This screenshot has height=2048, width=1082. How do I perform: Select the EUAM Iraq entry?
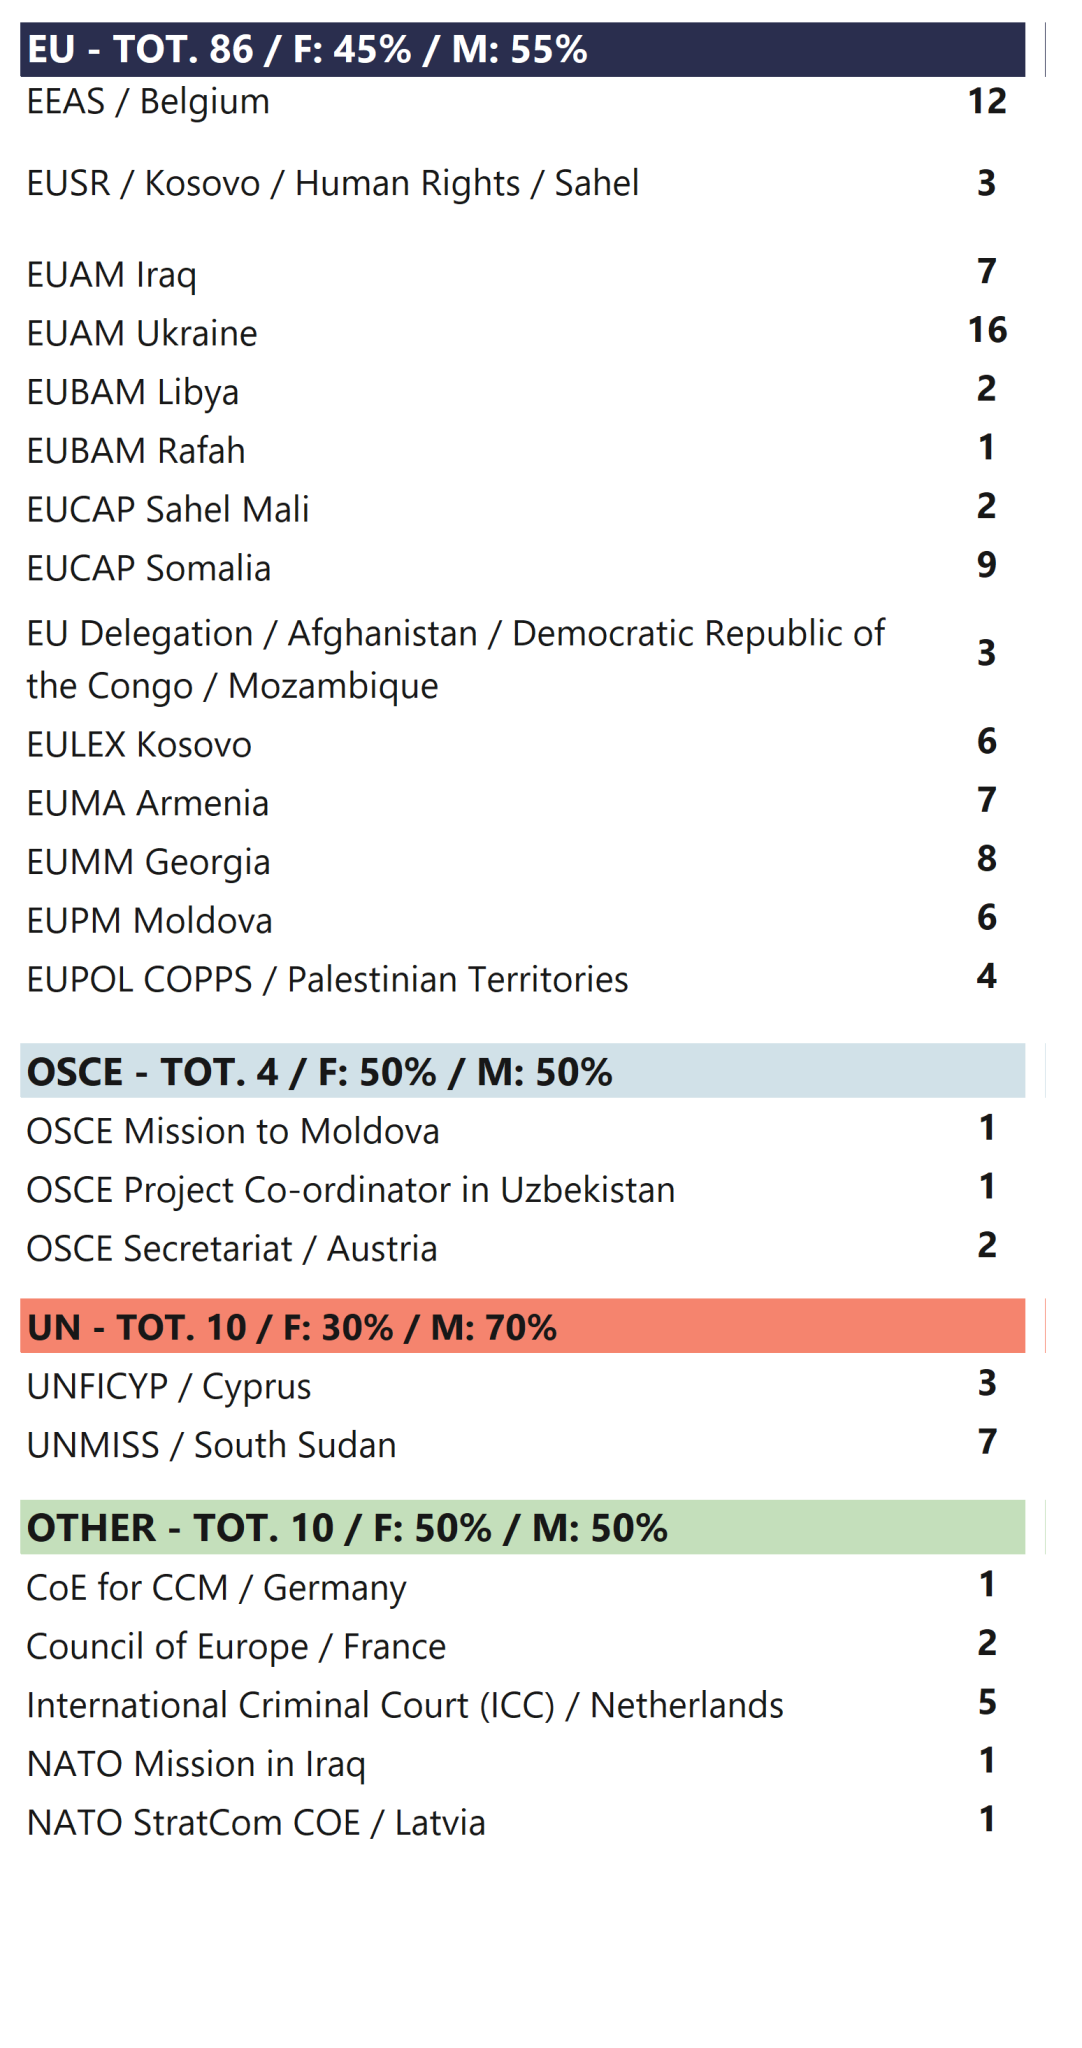click(111, 275)
